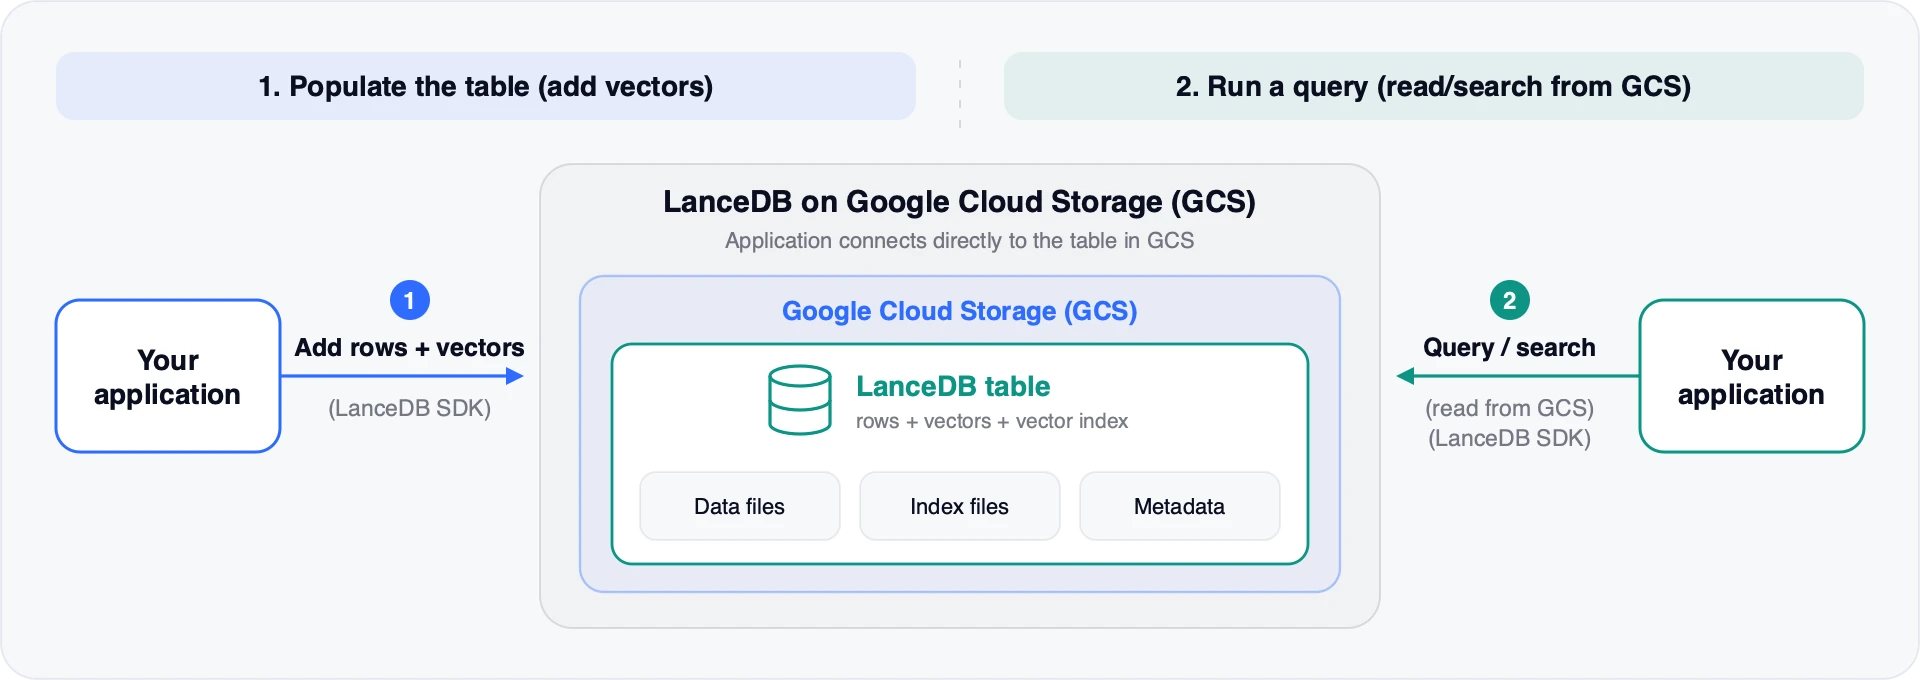Click the green 'LanceDB table' heading

click(953, 386)
